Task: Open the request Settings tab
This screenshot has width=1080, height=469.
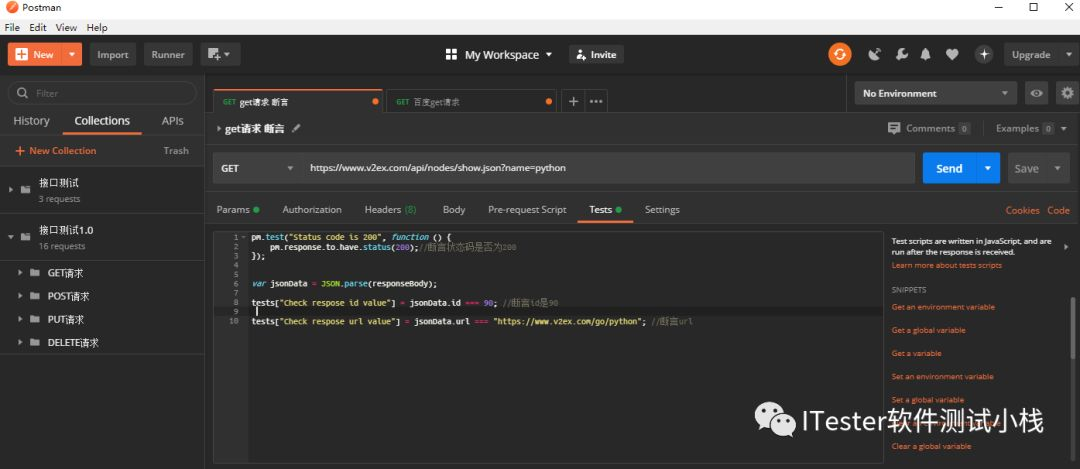Action: (662, 209)
